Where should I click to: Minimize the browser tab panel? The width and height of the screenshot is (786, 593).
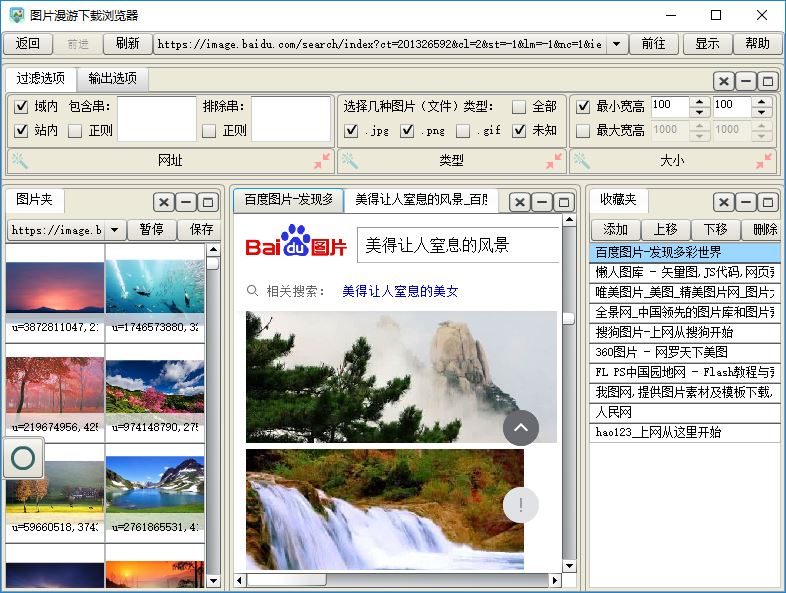542,203
